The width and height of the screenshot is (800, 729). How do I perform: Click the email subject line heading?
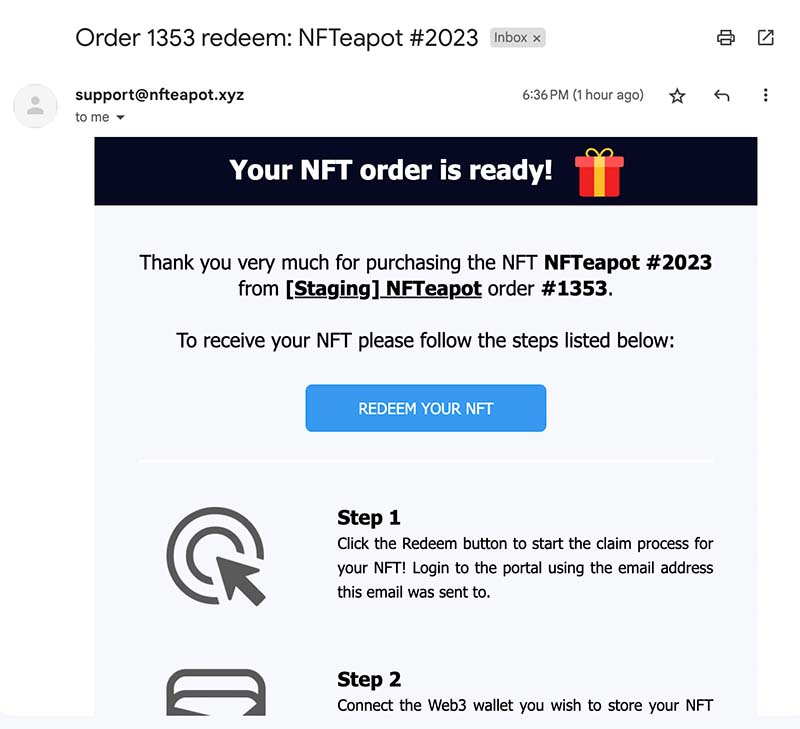pos(275,38)
